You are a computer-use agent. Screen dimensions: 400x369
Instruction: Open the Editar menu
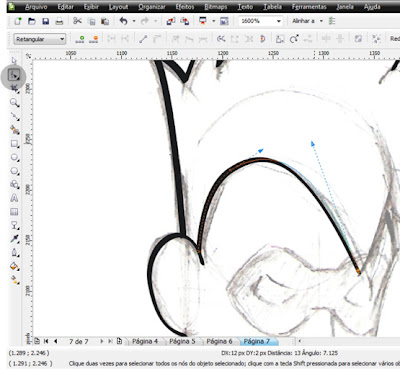click(x=66, y=7)
